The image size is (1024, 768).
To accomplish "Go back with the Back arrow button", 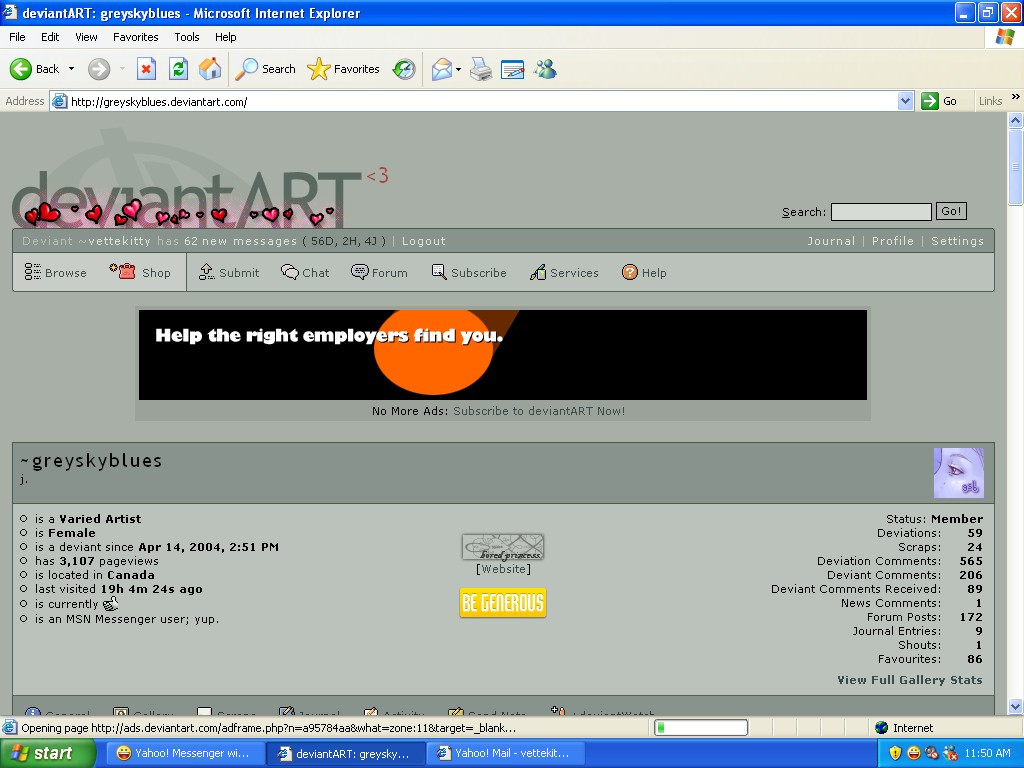I will tap(34, 69).
